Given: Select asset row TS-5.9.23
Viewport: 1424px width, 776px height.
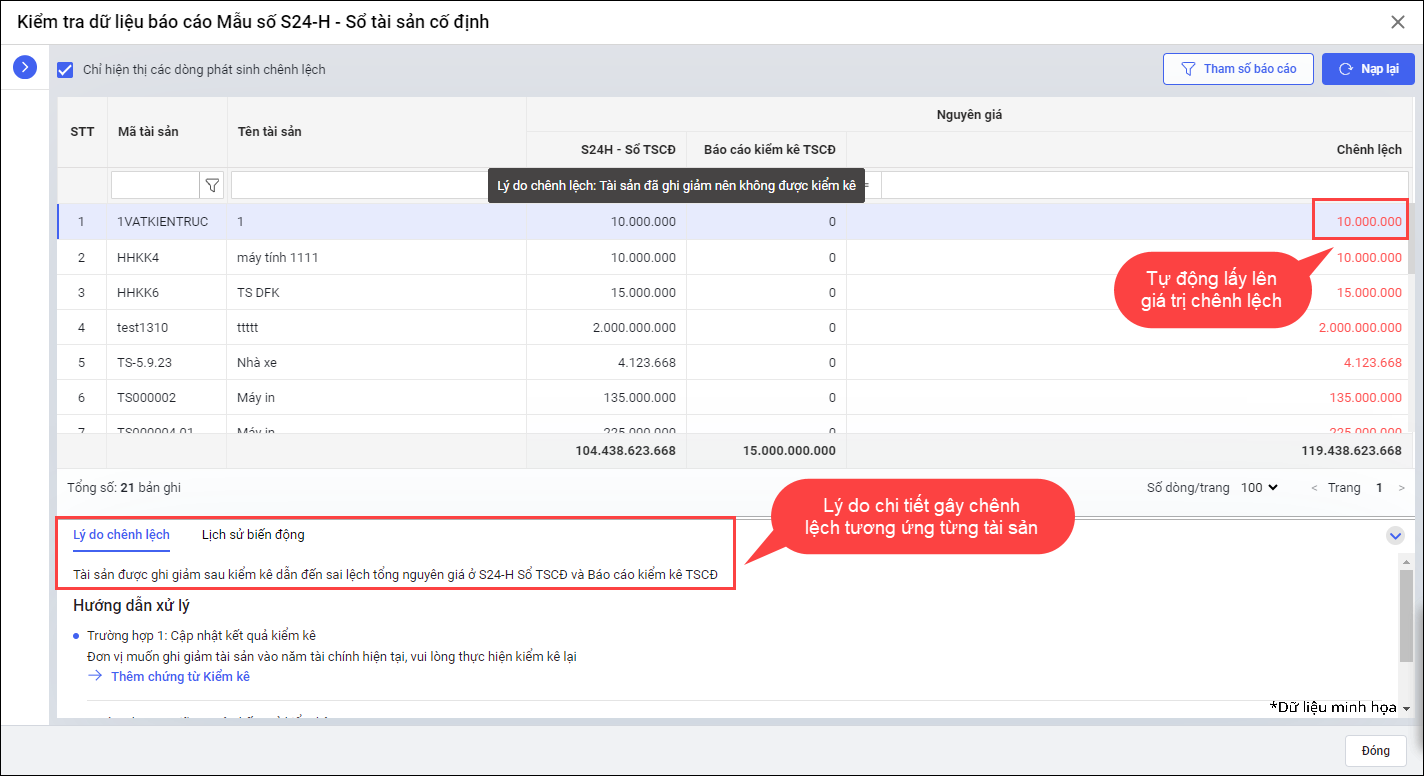Looking at the screenshot, I should coord(733,362).
